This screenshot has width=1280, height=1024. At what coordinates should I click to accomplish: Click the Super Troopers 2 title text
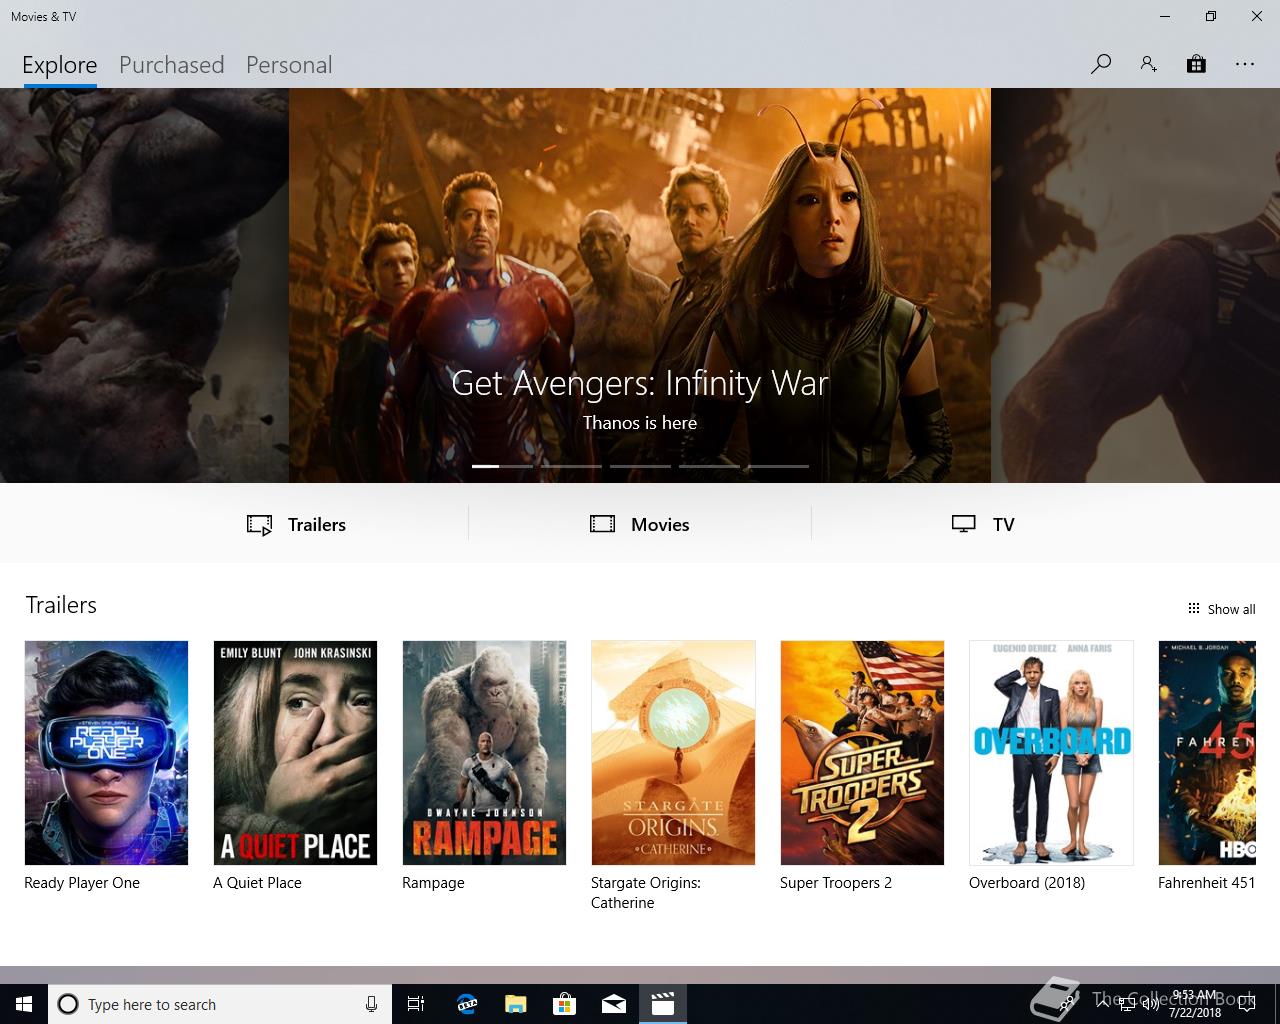coord(836,883)
